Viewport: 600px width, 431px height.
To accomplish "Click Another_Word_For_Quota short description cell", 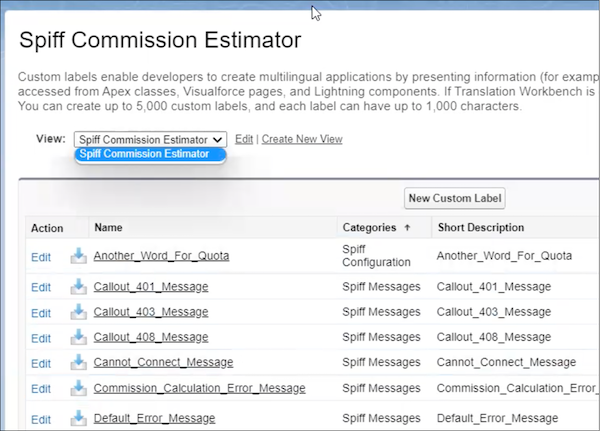I will [504, 256].
